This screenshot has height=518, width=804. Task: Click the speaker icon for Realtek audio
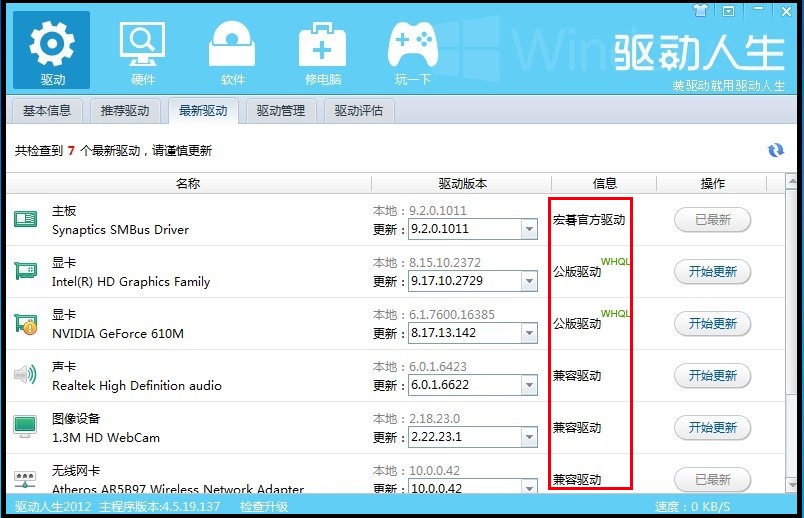pos(25,375)
